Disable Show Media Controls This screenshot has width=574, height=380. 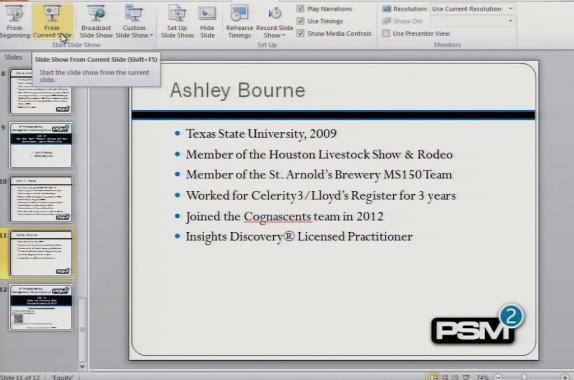tap(301, 34)
